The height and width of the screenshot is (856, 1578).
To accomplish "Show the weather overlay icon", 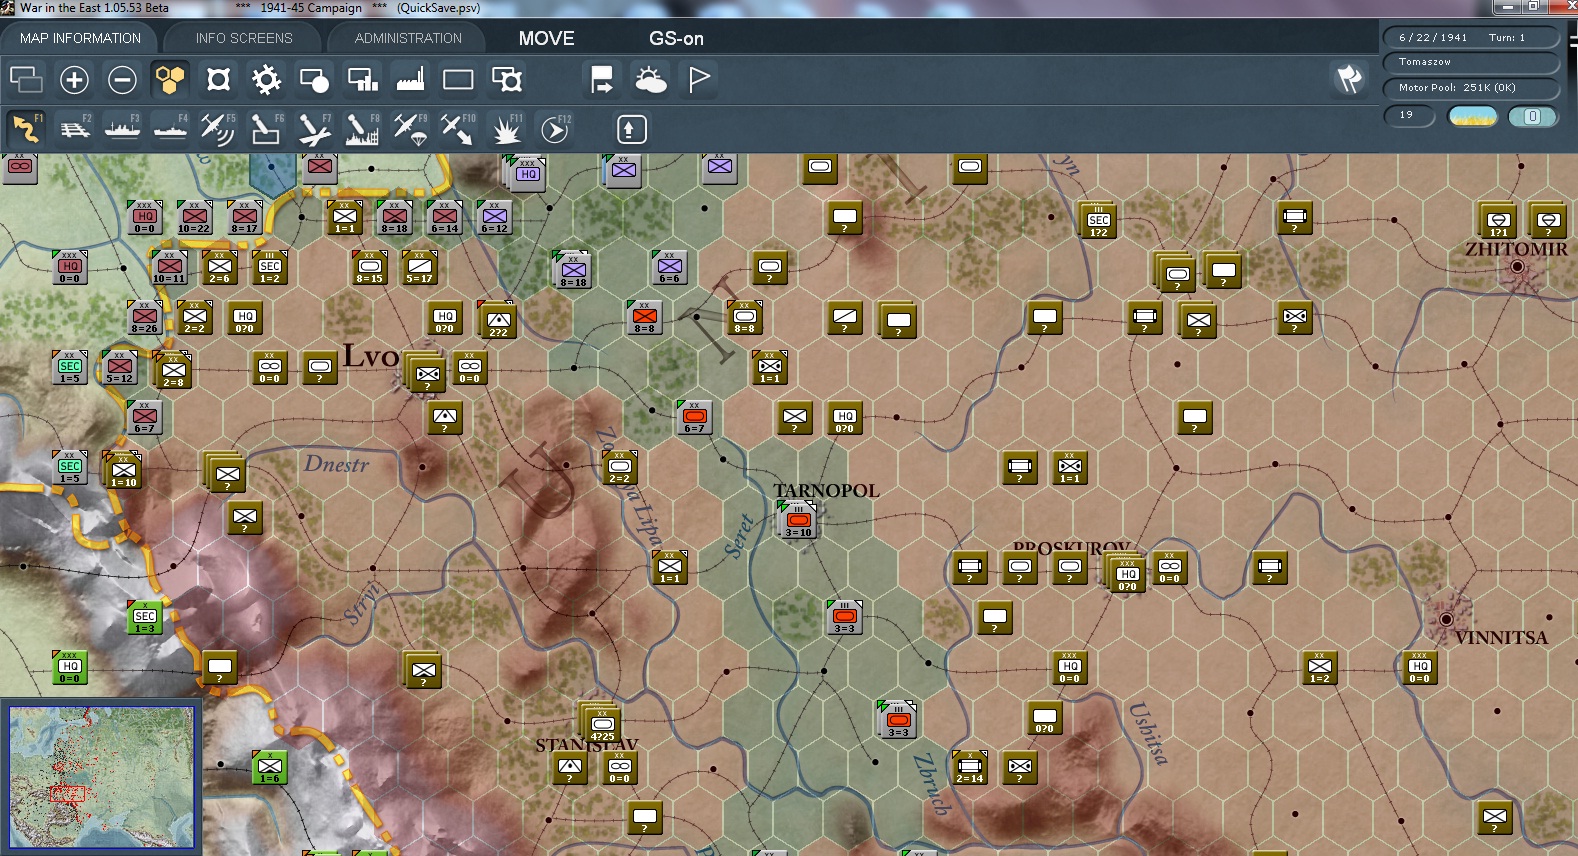I will pos(651,79).
